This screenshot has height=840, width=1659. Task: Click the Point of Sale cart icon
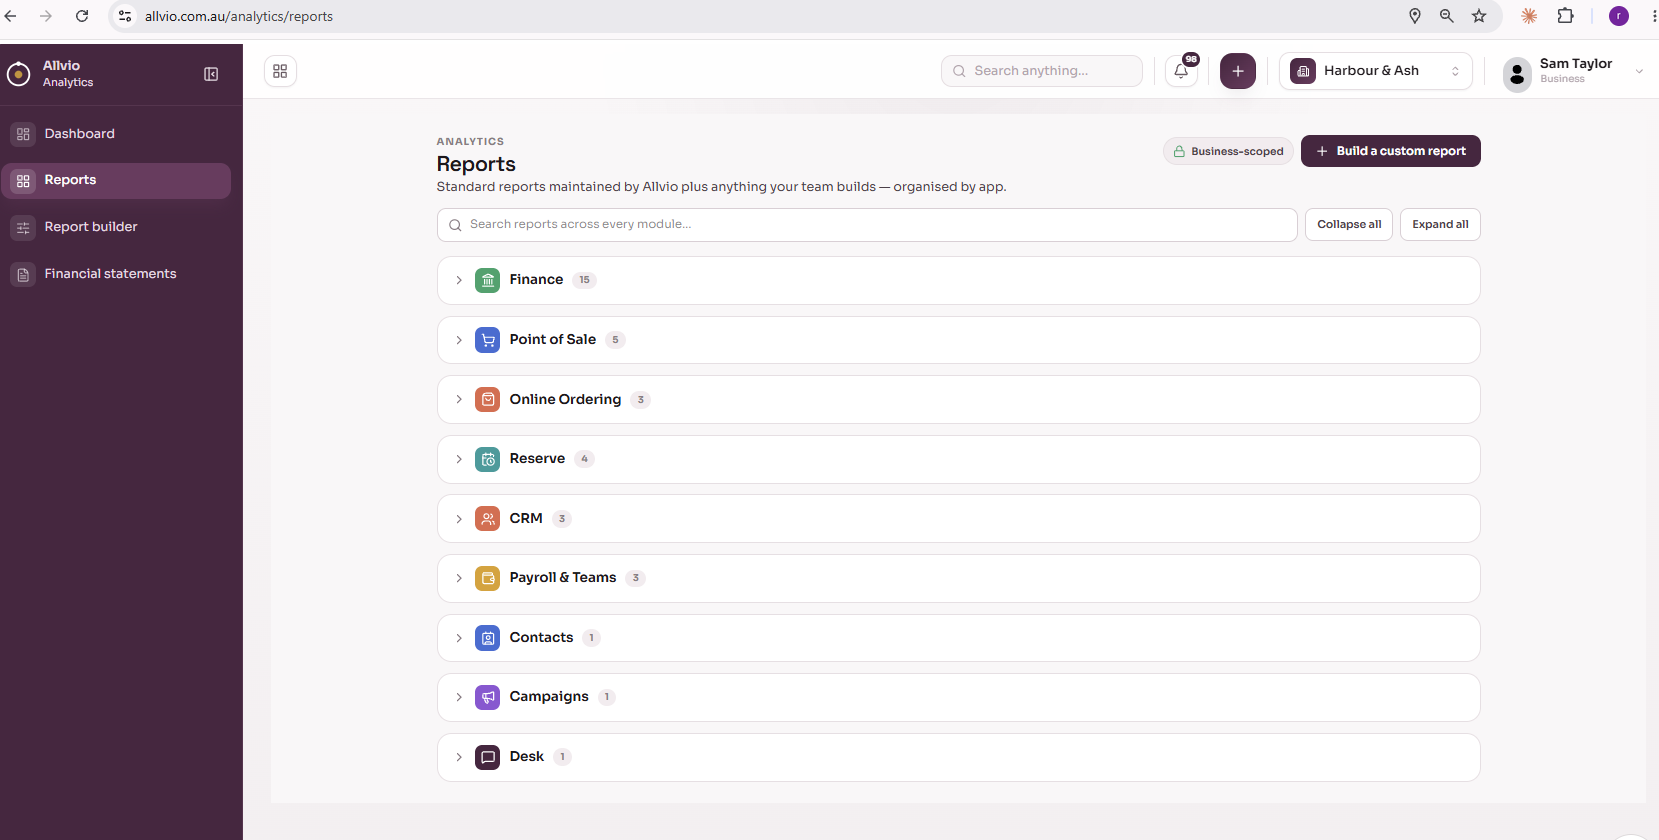(x=488, y=340)
